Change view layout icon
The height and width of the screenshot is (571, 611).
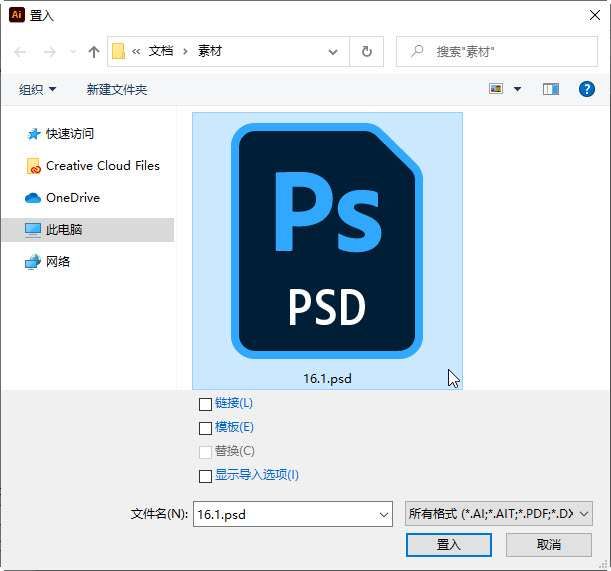pos(496,89)
